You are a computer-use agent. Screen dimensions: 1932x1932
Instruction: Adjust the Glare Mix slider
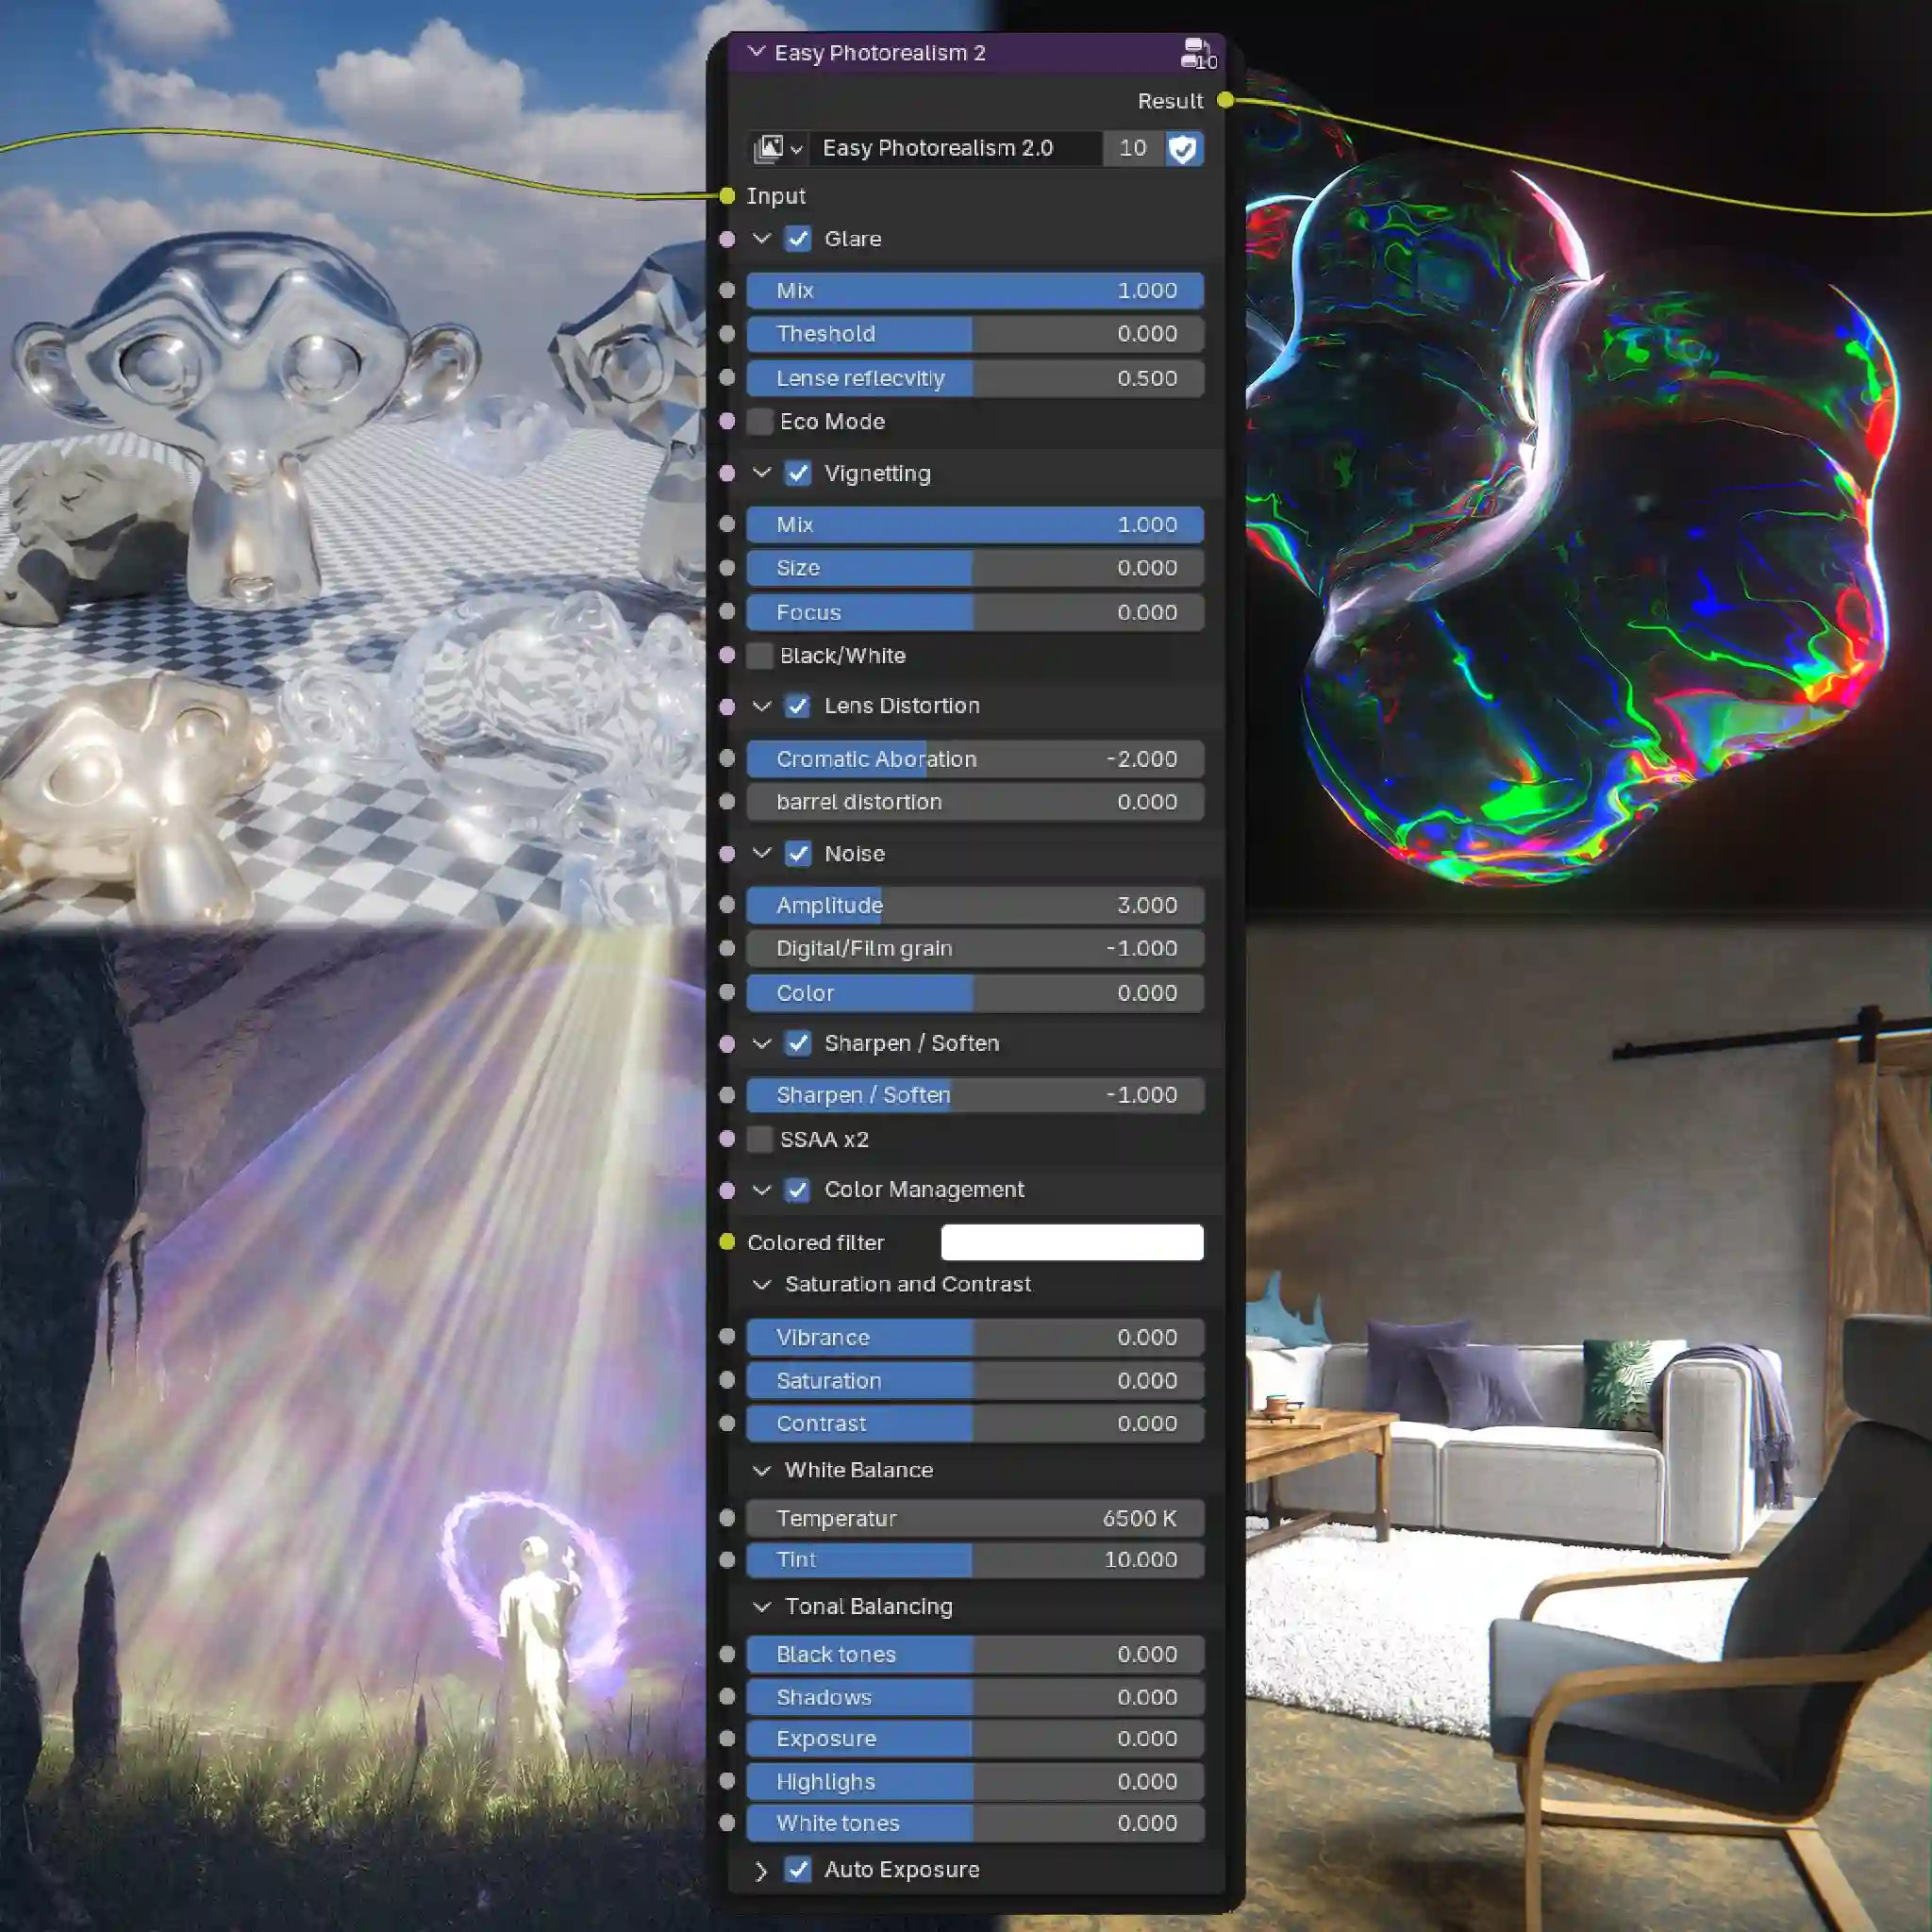click(975, 290)
